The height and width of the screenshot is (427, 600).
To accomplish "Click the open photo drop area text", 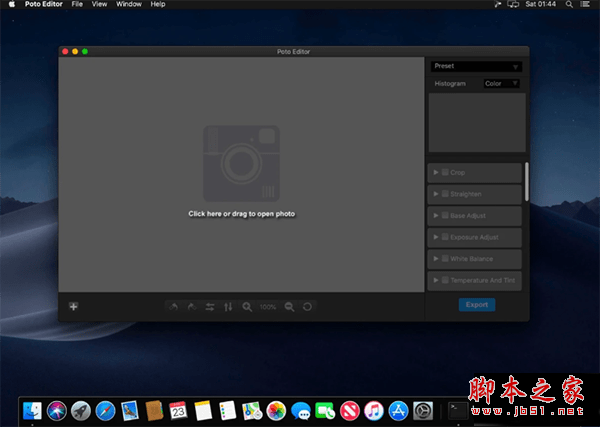I will pyautogui.click(x=242, y=214).
